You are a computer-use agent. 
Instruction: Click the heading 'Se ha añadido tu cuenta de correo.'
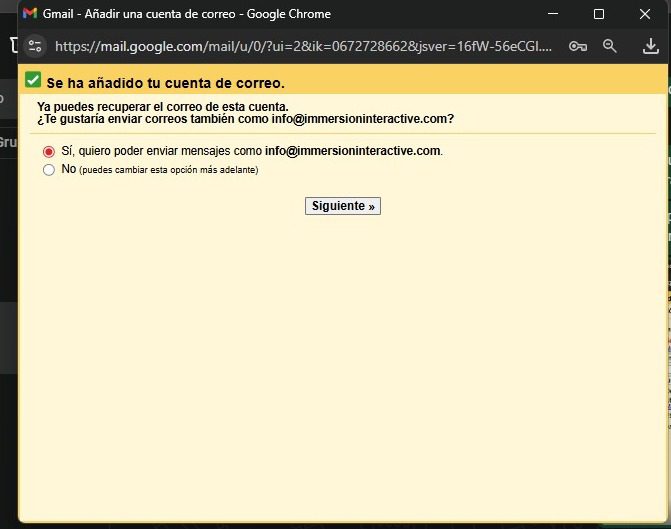pos(165,83)
